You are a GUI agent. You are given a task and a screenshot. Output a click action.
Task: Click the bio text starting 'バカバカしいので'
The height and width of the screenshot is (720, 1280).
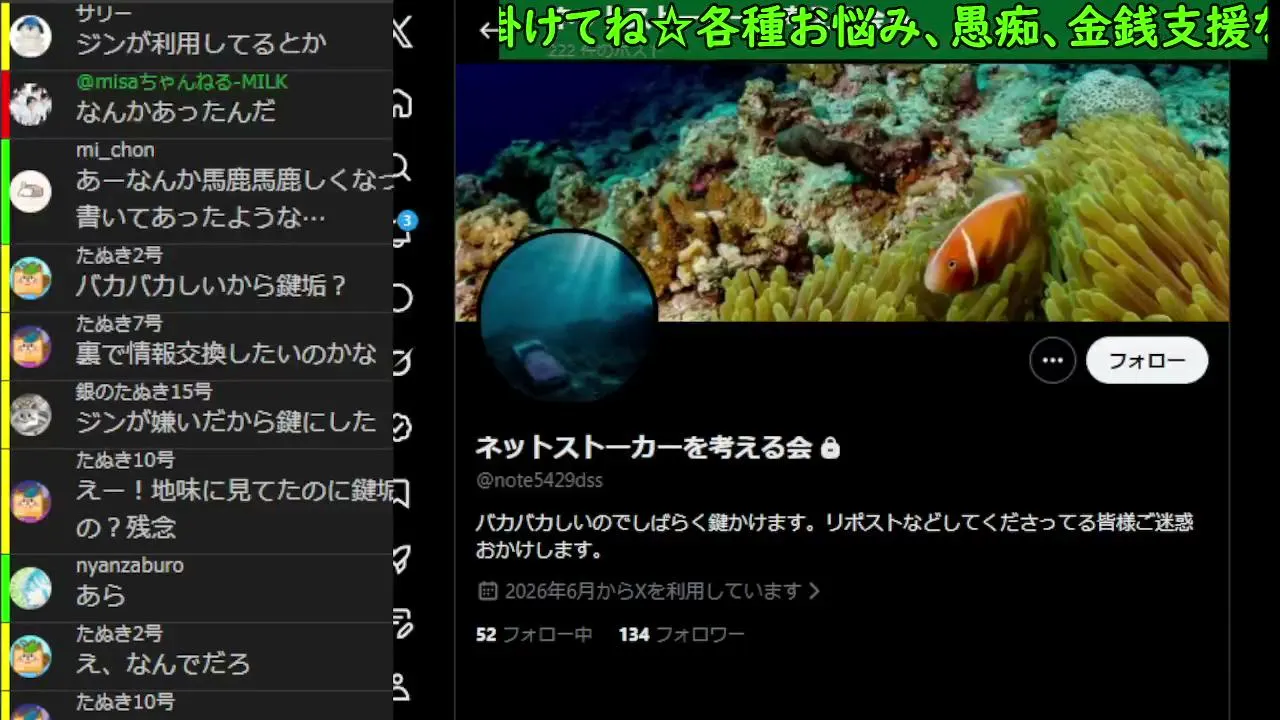834,536
